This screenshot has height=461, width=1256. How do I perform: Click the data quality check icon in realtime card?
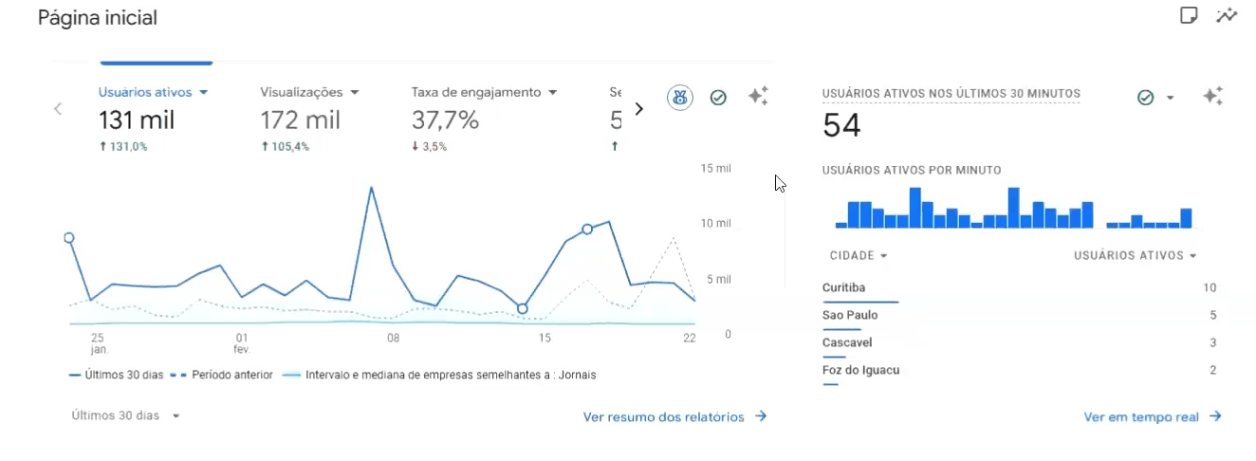coord(1146,97)
